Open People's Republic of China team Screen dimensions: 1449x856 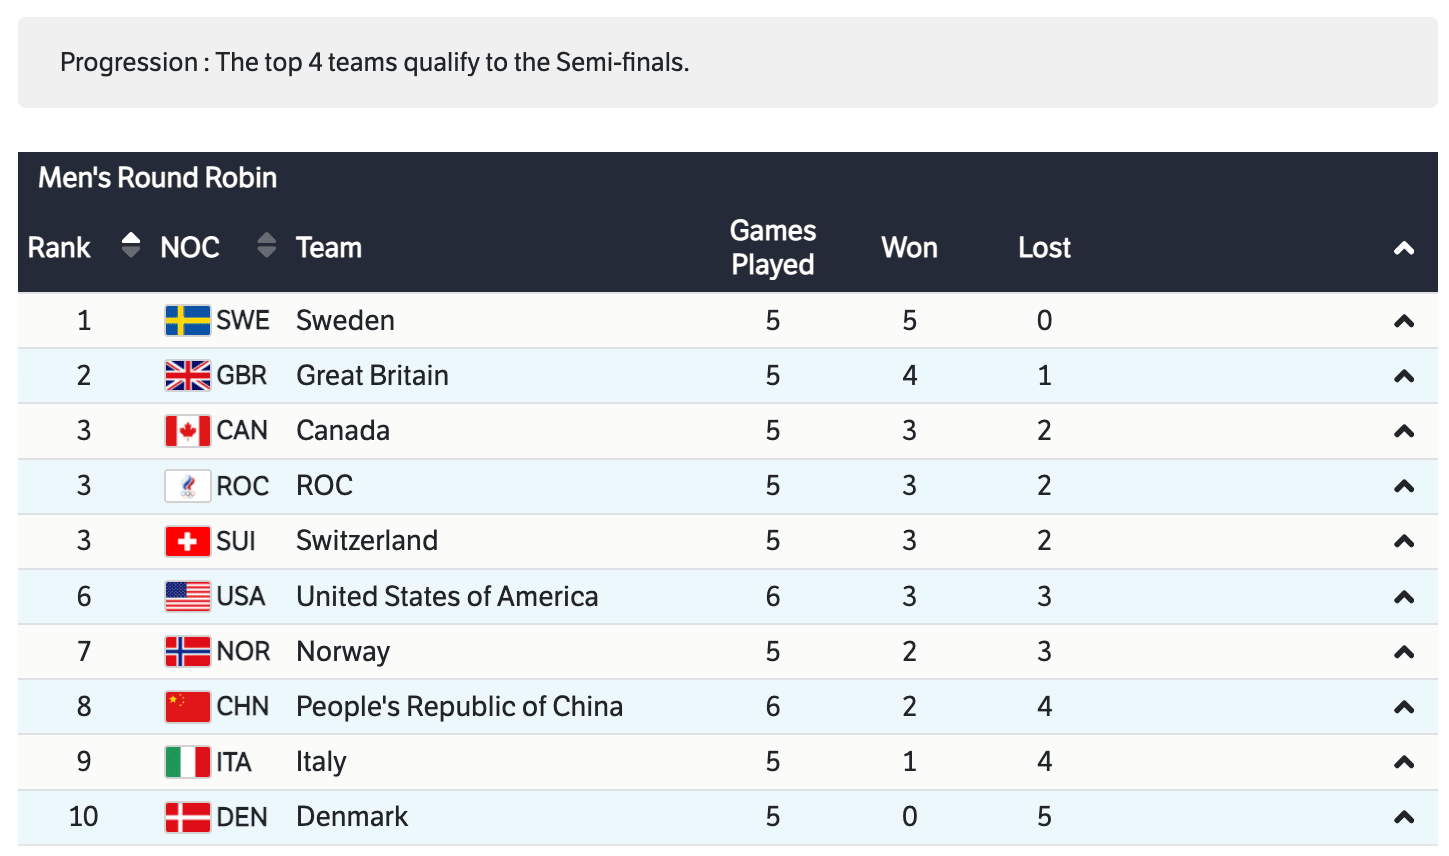[459, 707]
